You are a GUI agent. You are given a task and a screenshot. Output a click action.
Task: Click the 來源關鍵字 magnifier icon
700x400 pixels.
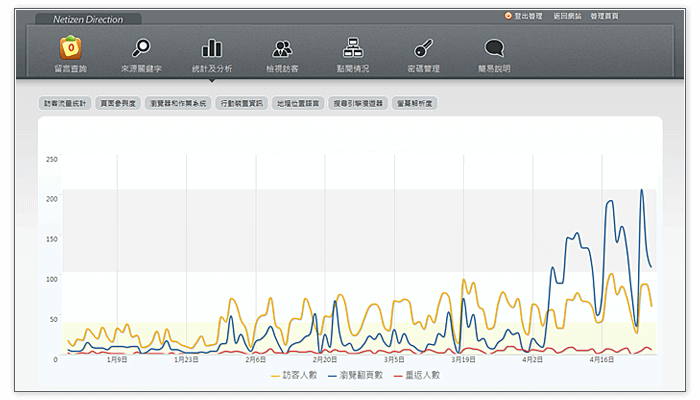[141, 48]
